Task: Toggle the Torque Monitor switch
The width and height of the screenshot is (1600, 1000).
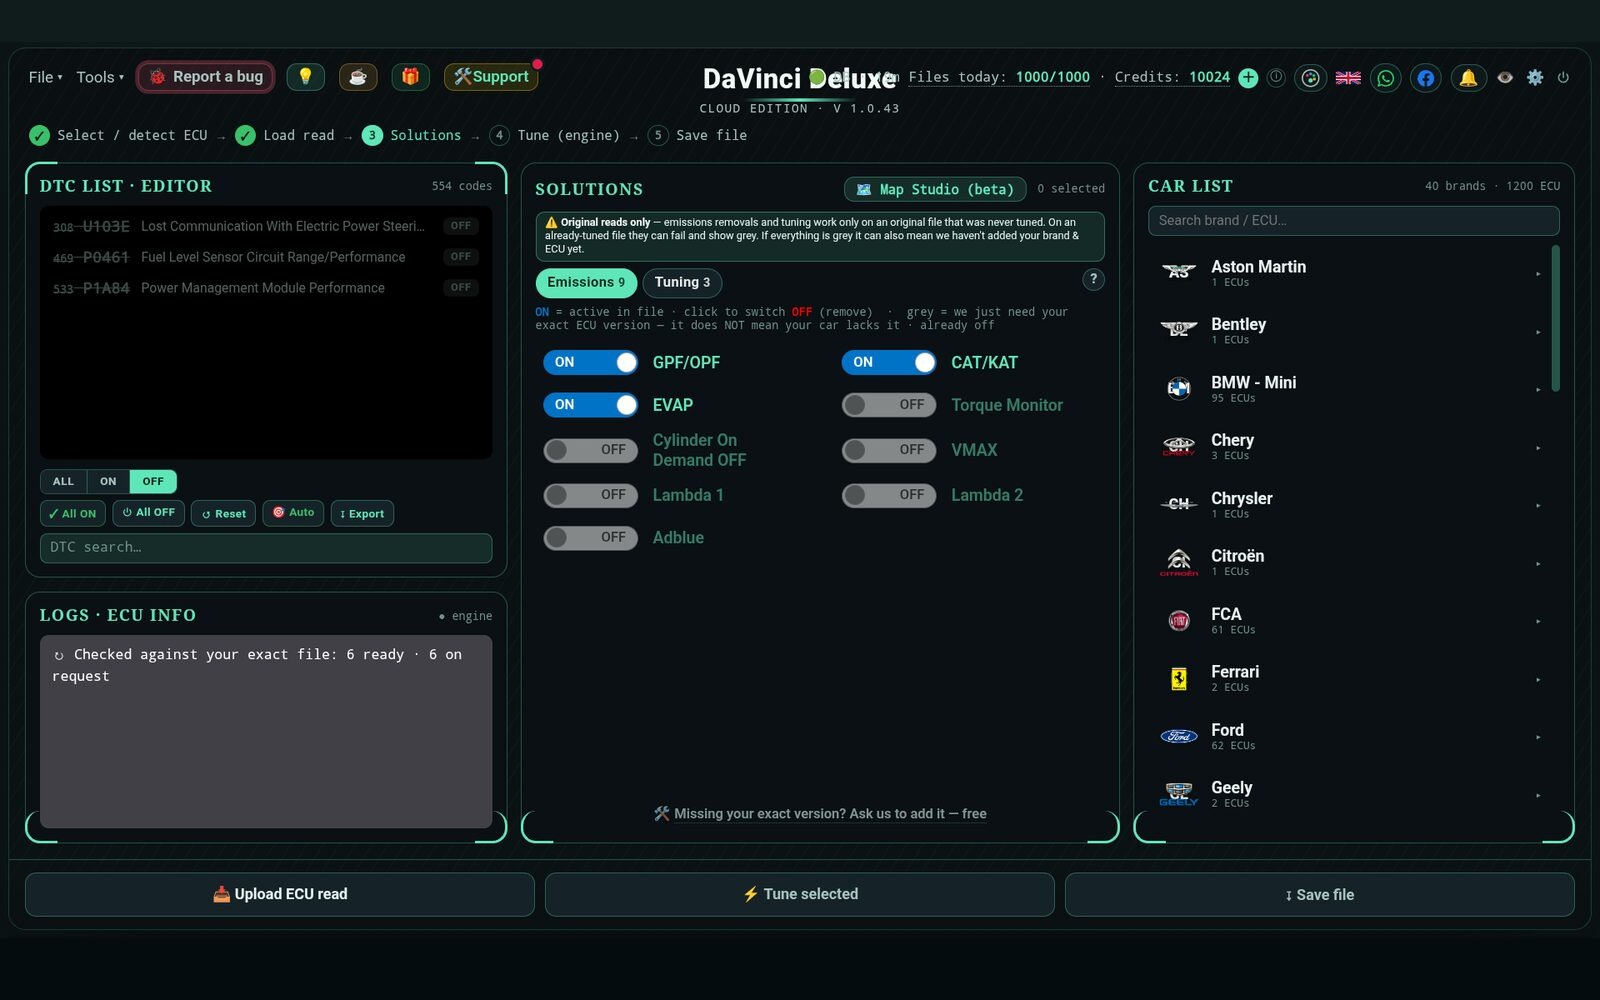Action: [889, 405]
